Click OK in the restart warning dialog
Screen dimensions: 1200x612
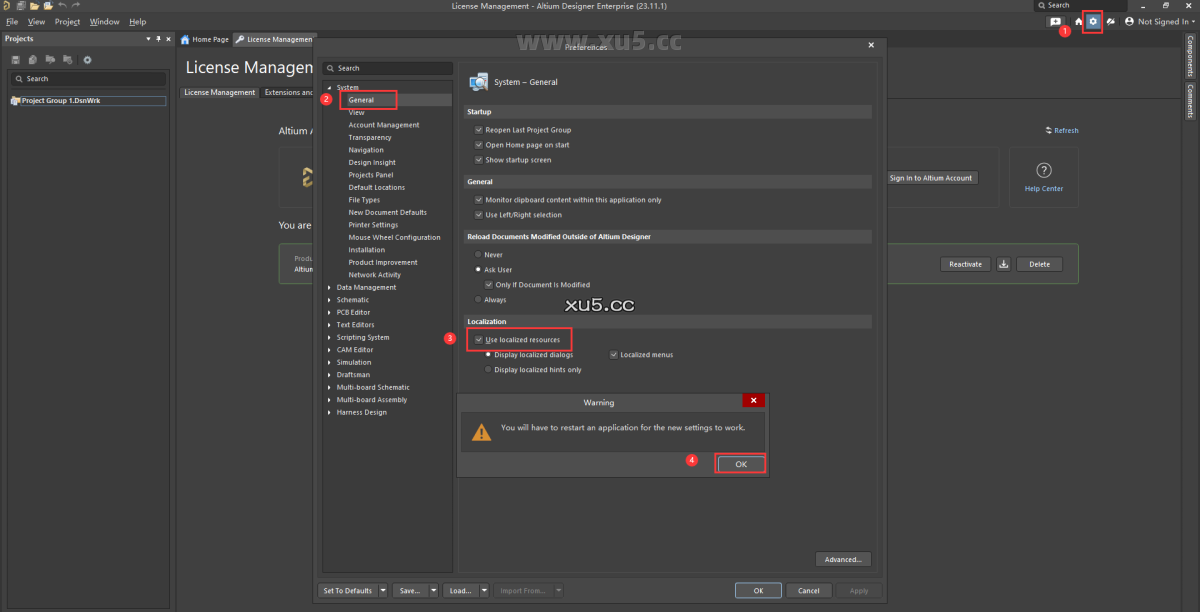point(740,463)
